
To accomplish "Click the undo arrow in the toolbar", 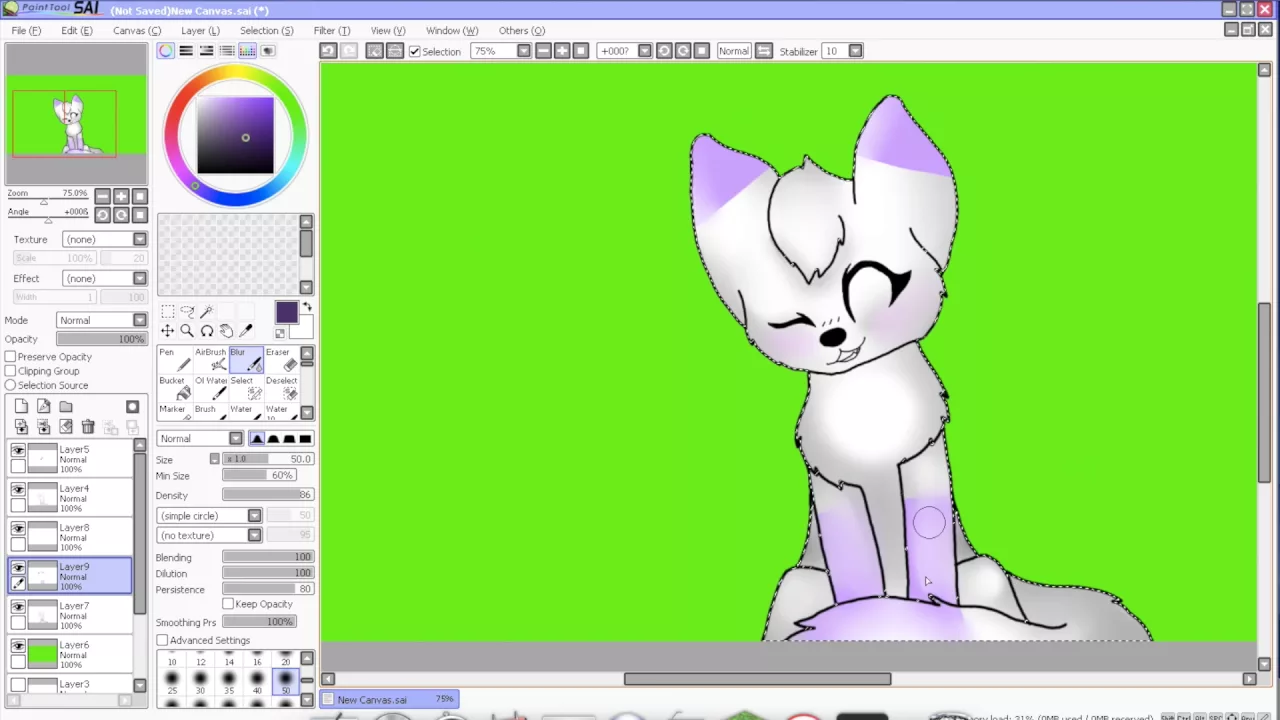I will [x=328, y=51].
